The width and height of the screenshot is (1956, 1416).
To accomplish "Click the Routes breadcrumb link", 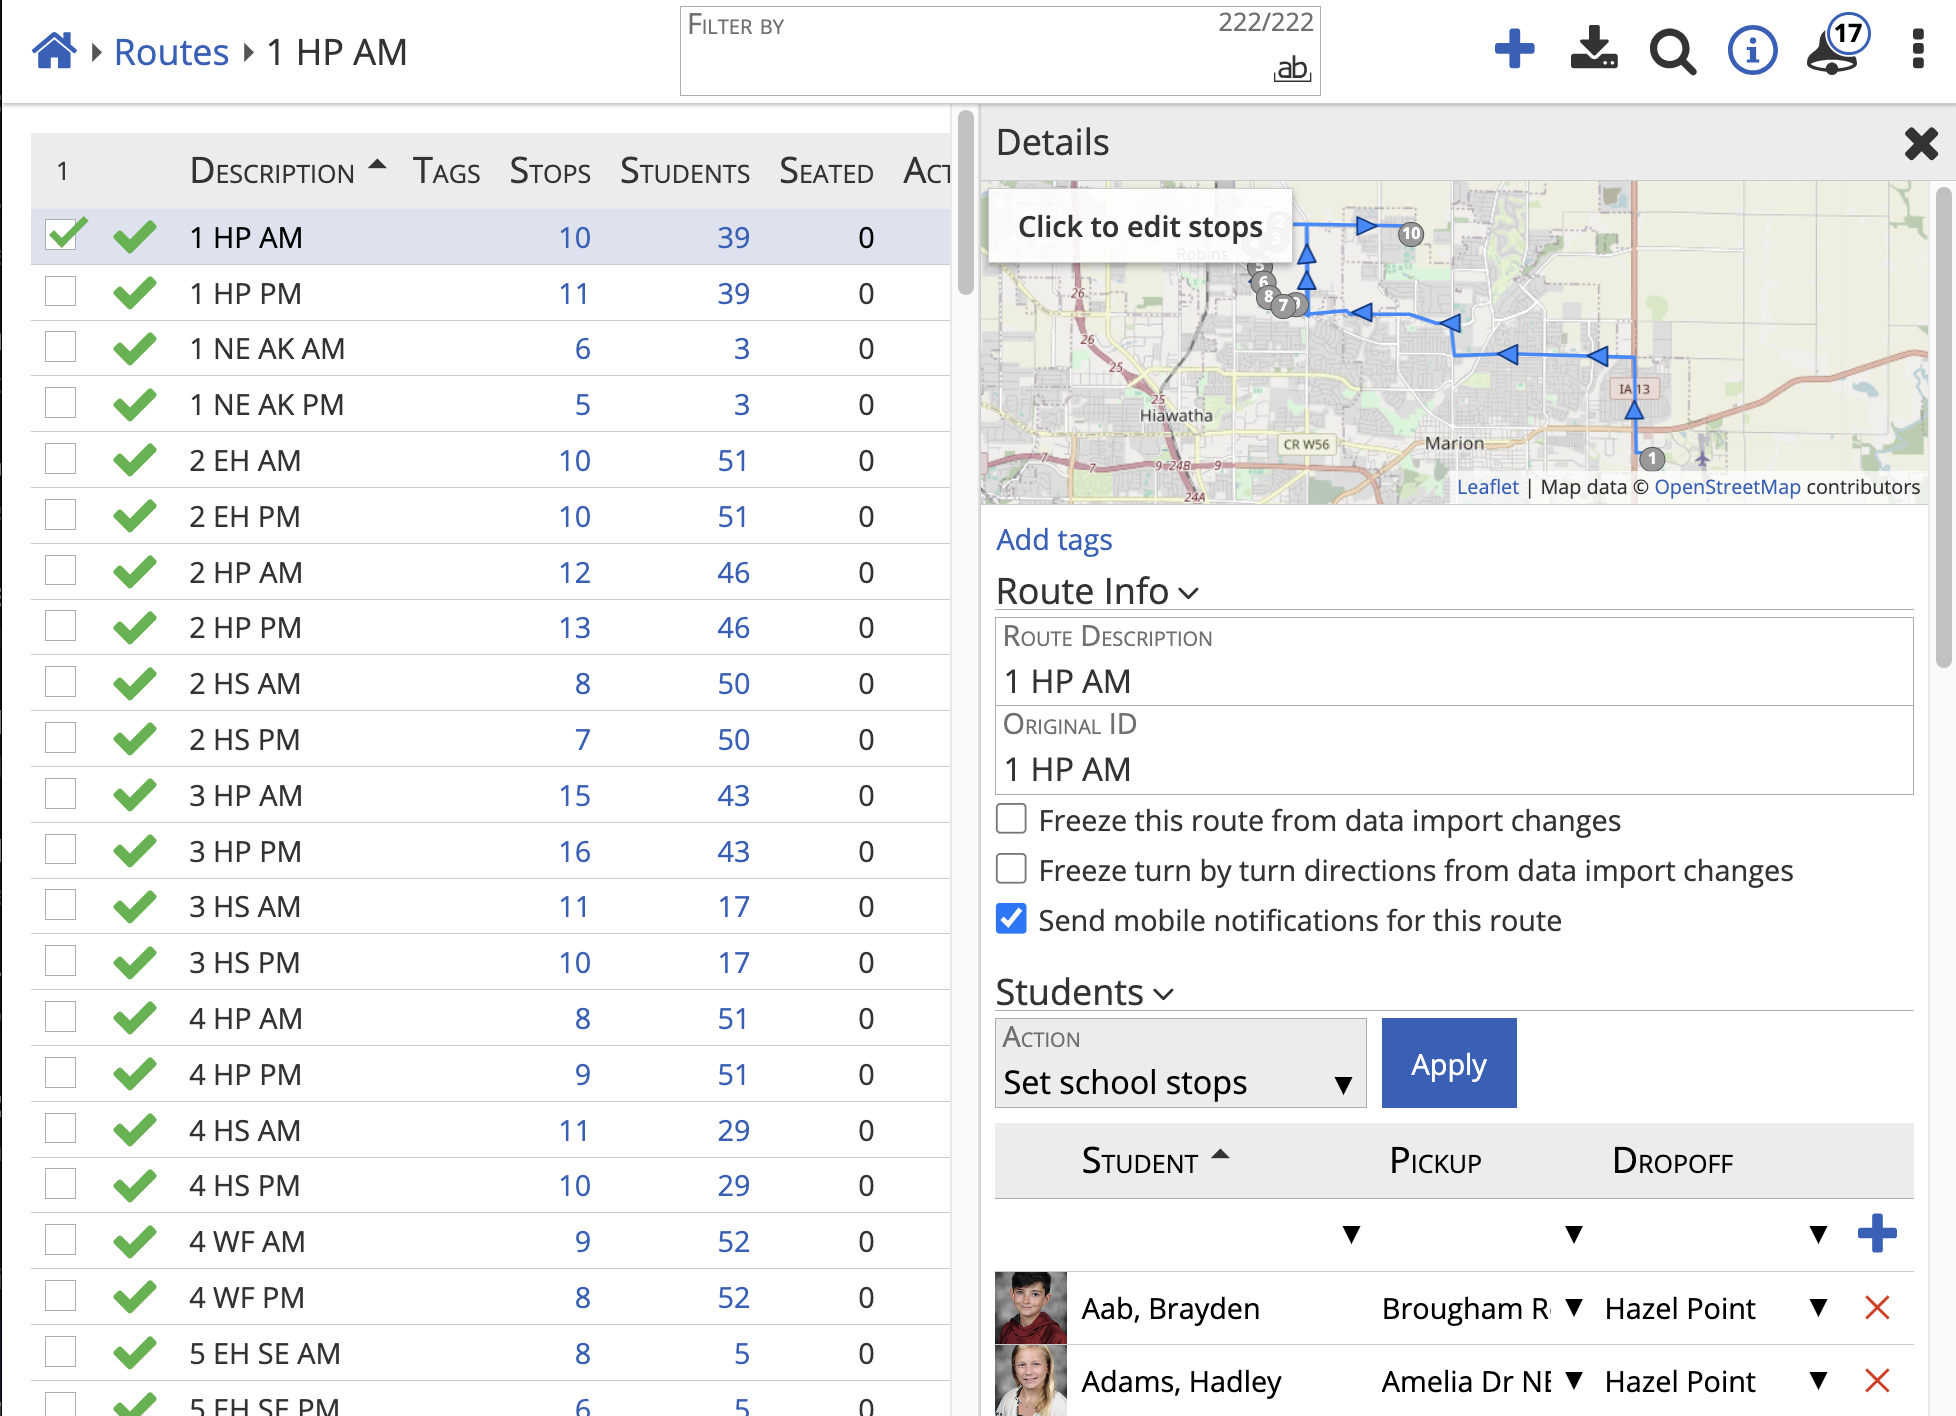I will 171,52.
